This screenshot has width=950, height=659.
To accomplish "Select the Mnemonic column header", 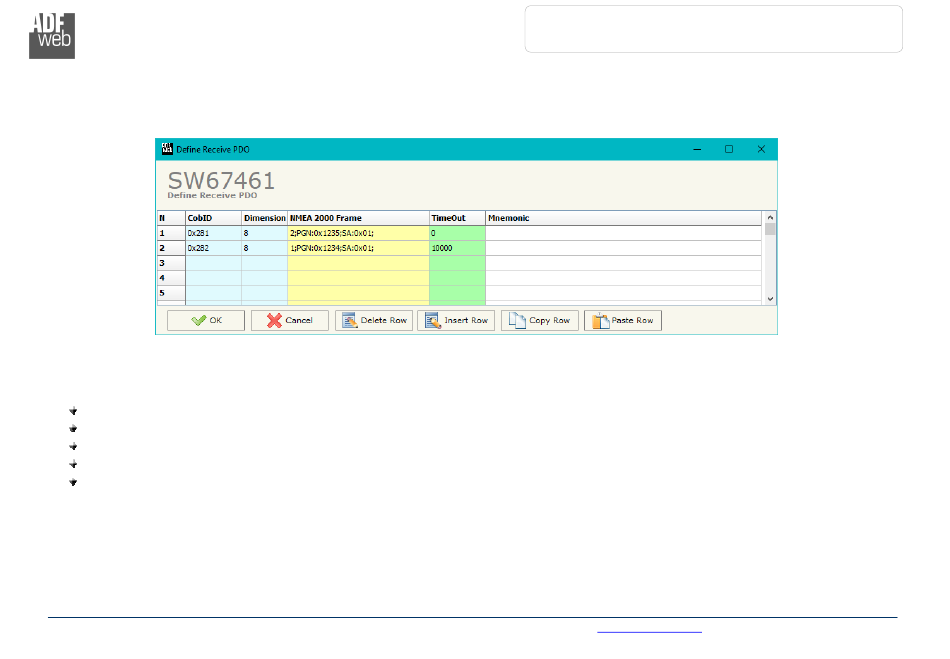I will (x=623, y=218).
